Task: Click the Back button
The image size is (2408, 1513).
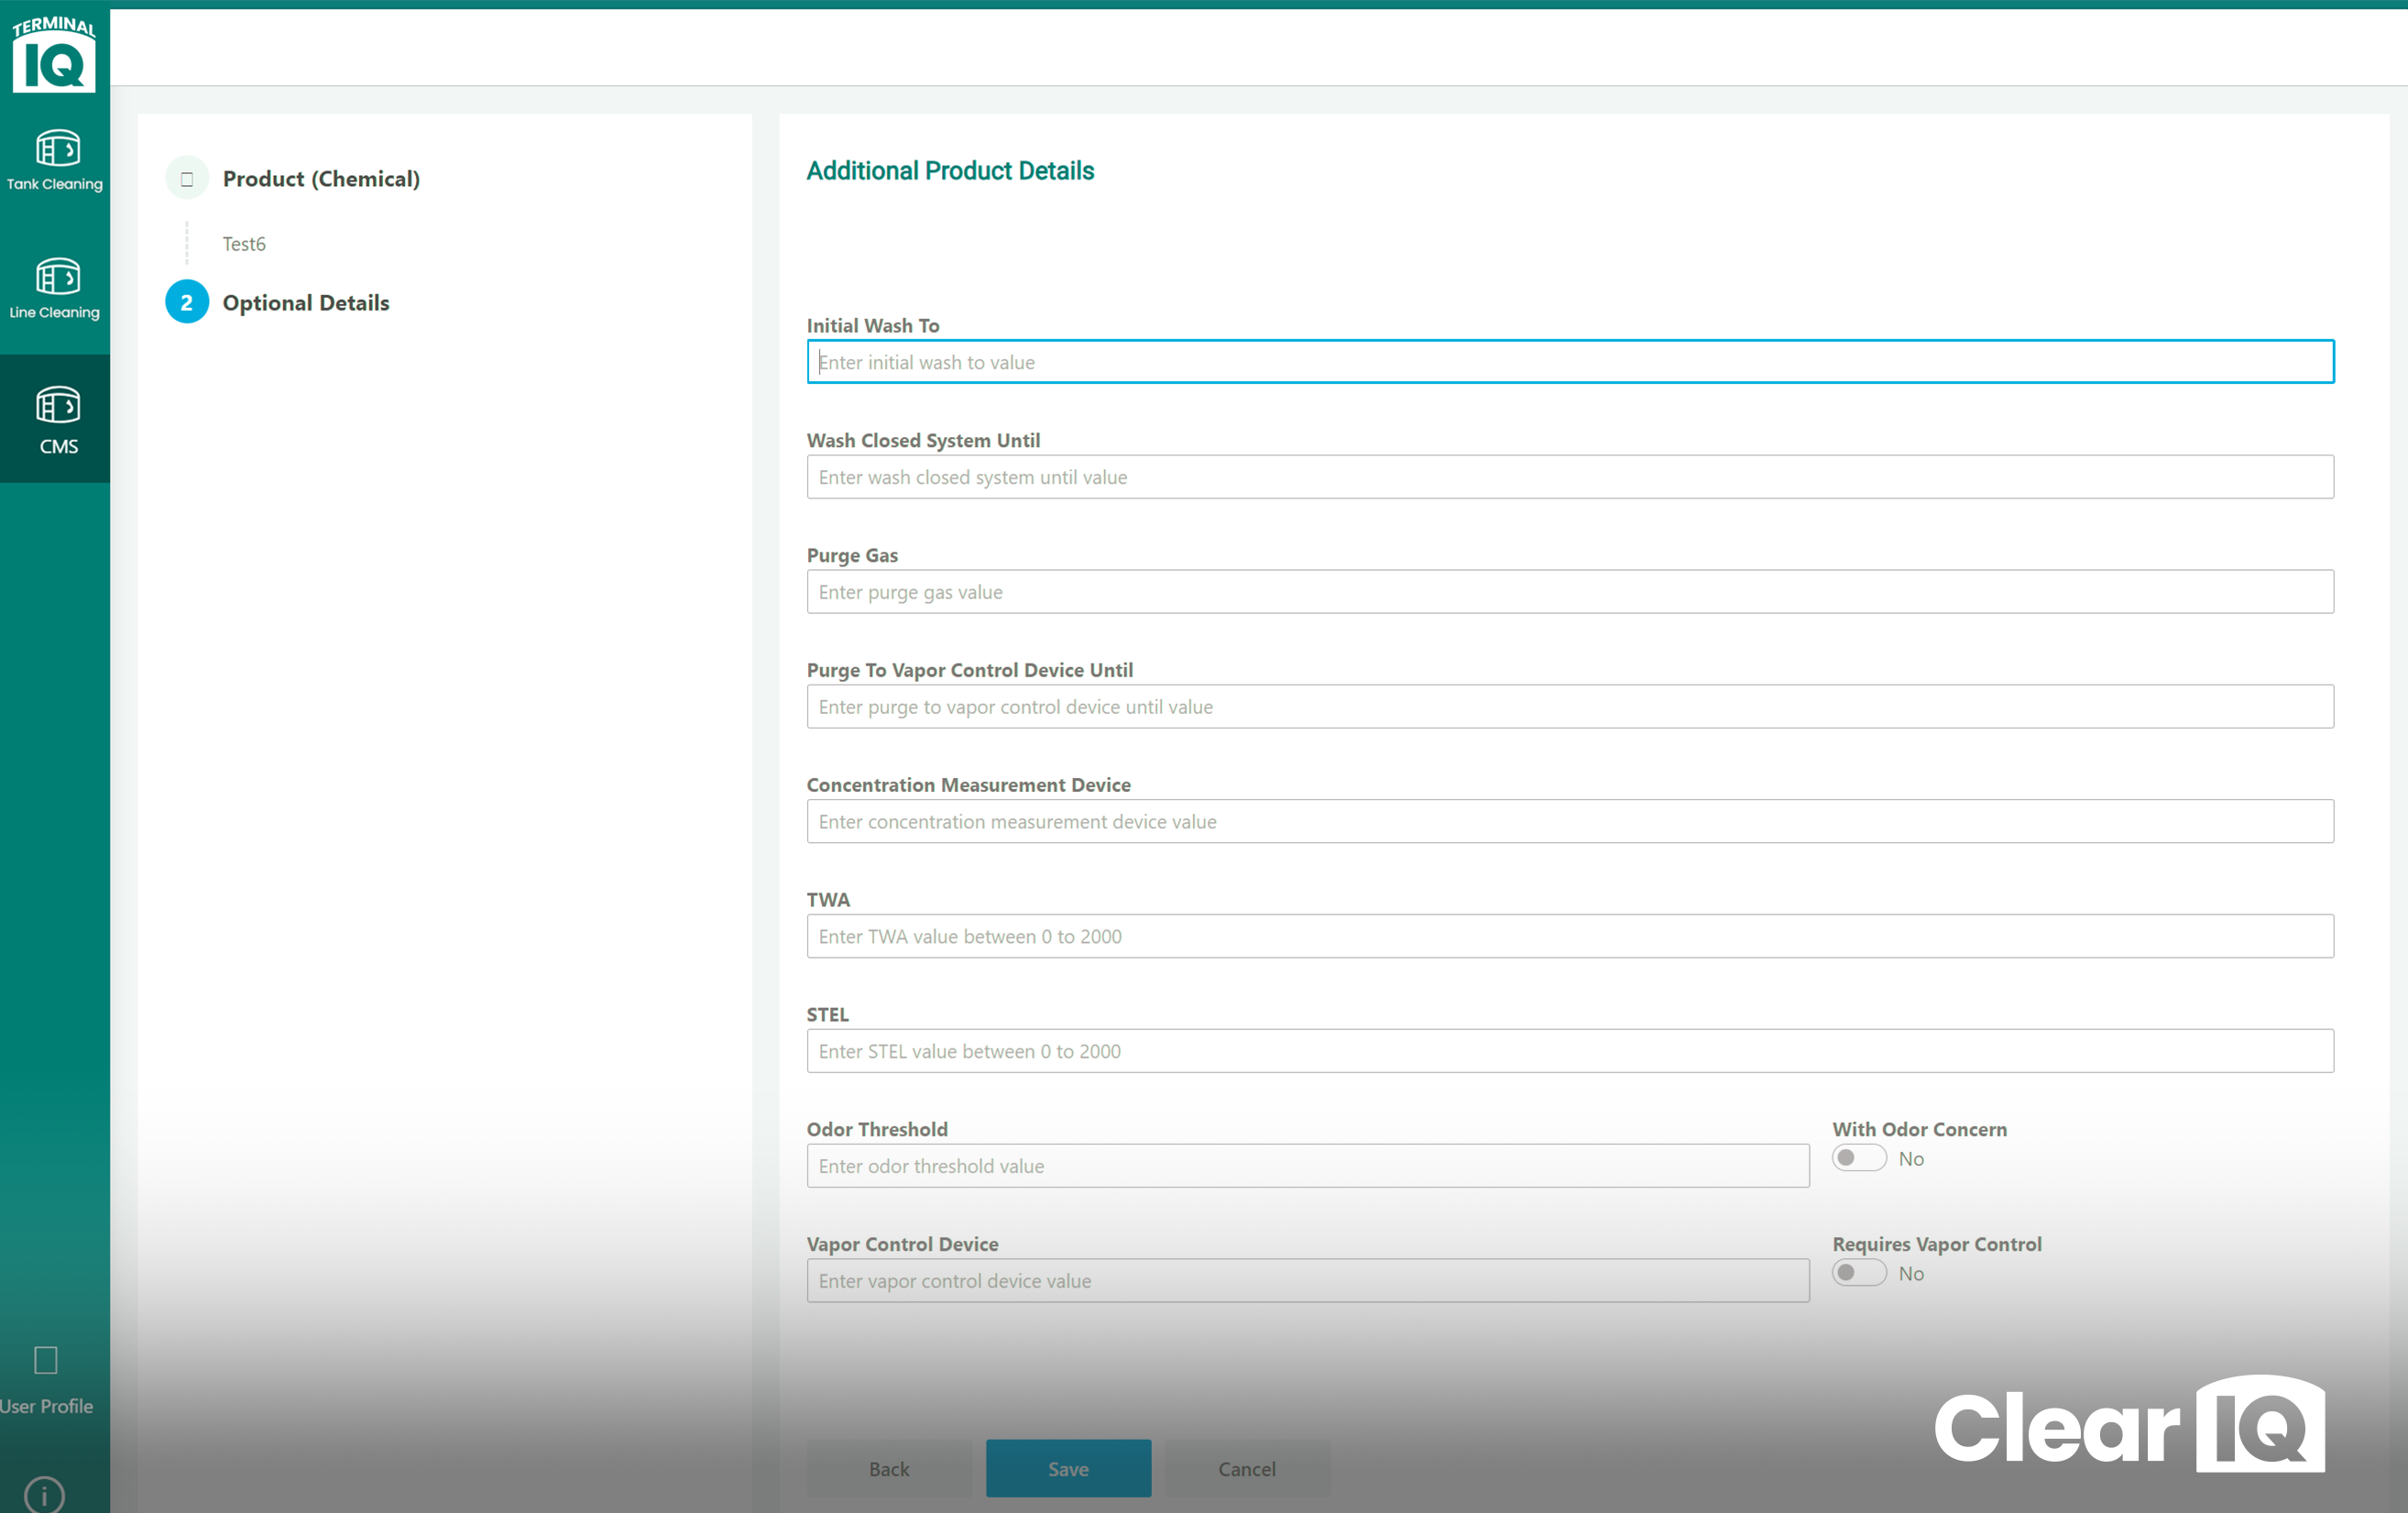Action: coord(888,1468)
